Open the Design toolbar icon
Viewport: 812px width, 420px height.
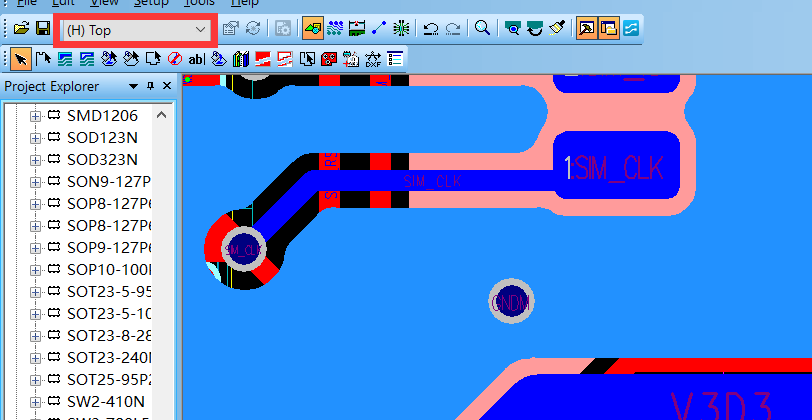point(335,28)
